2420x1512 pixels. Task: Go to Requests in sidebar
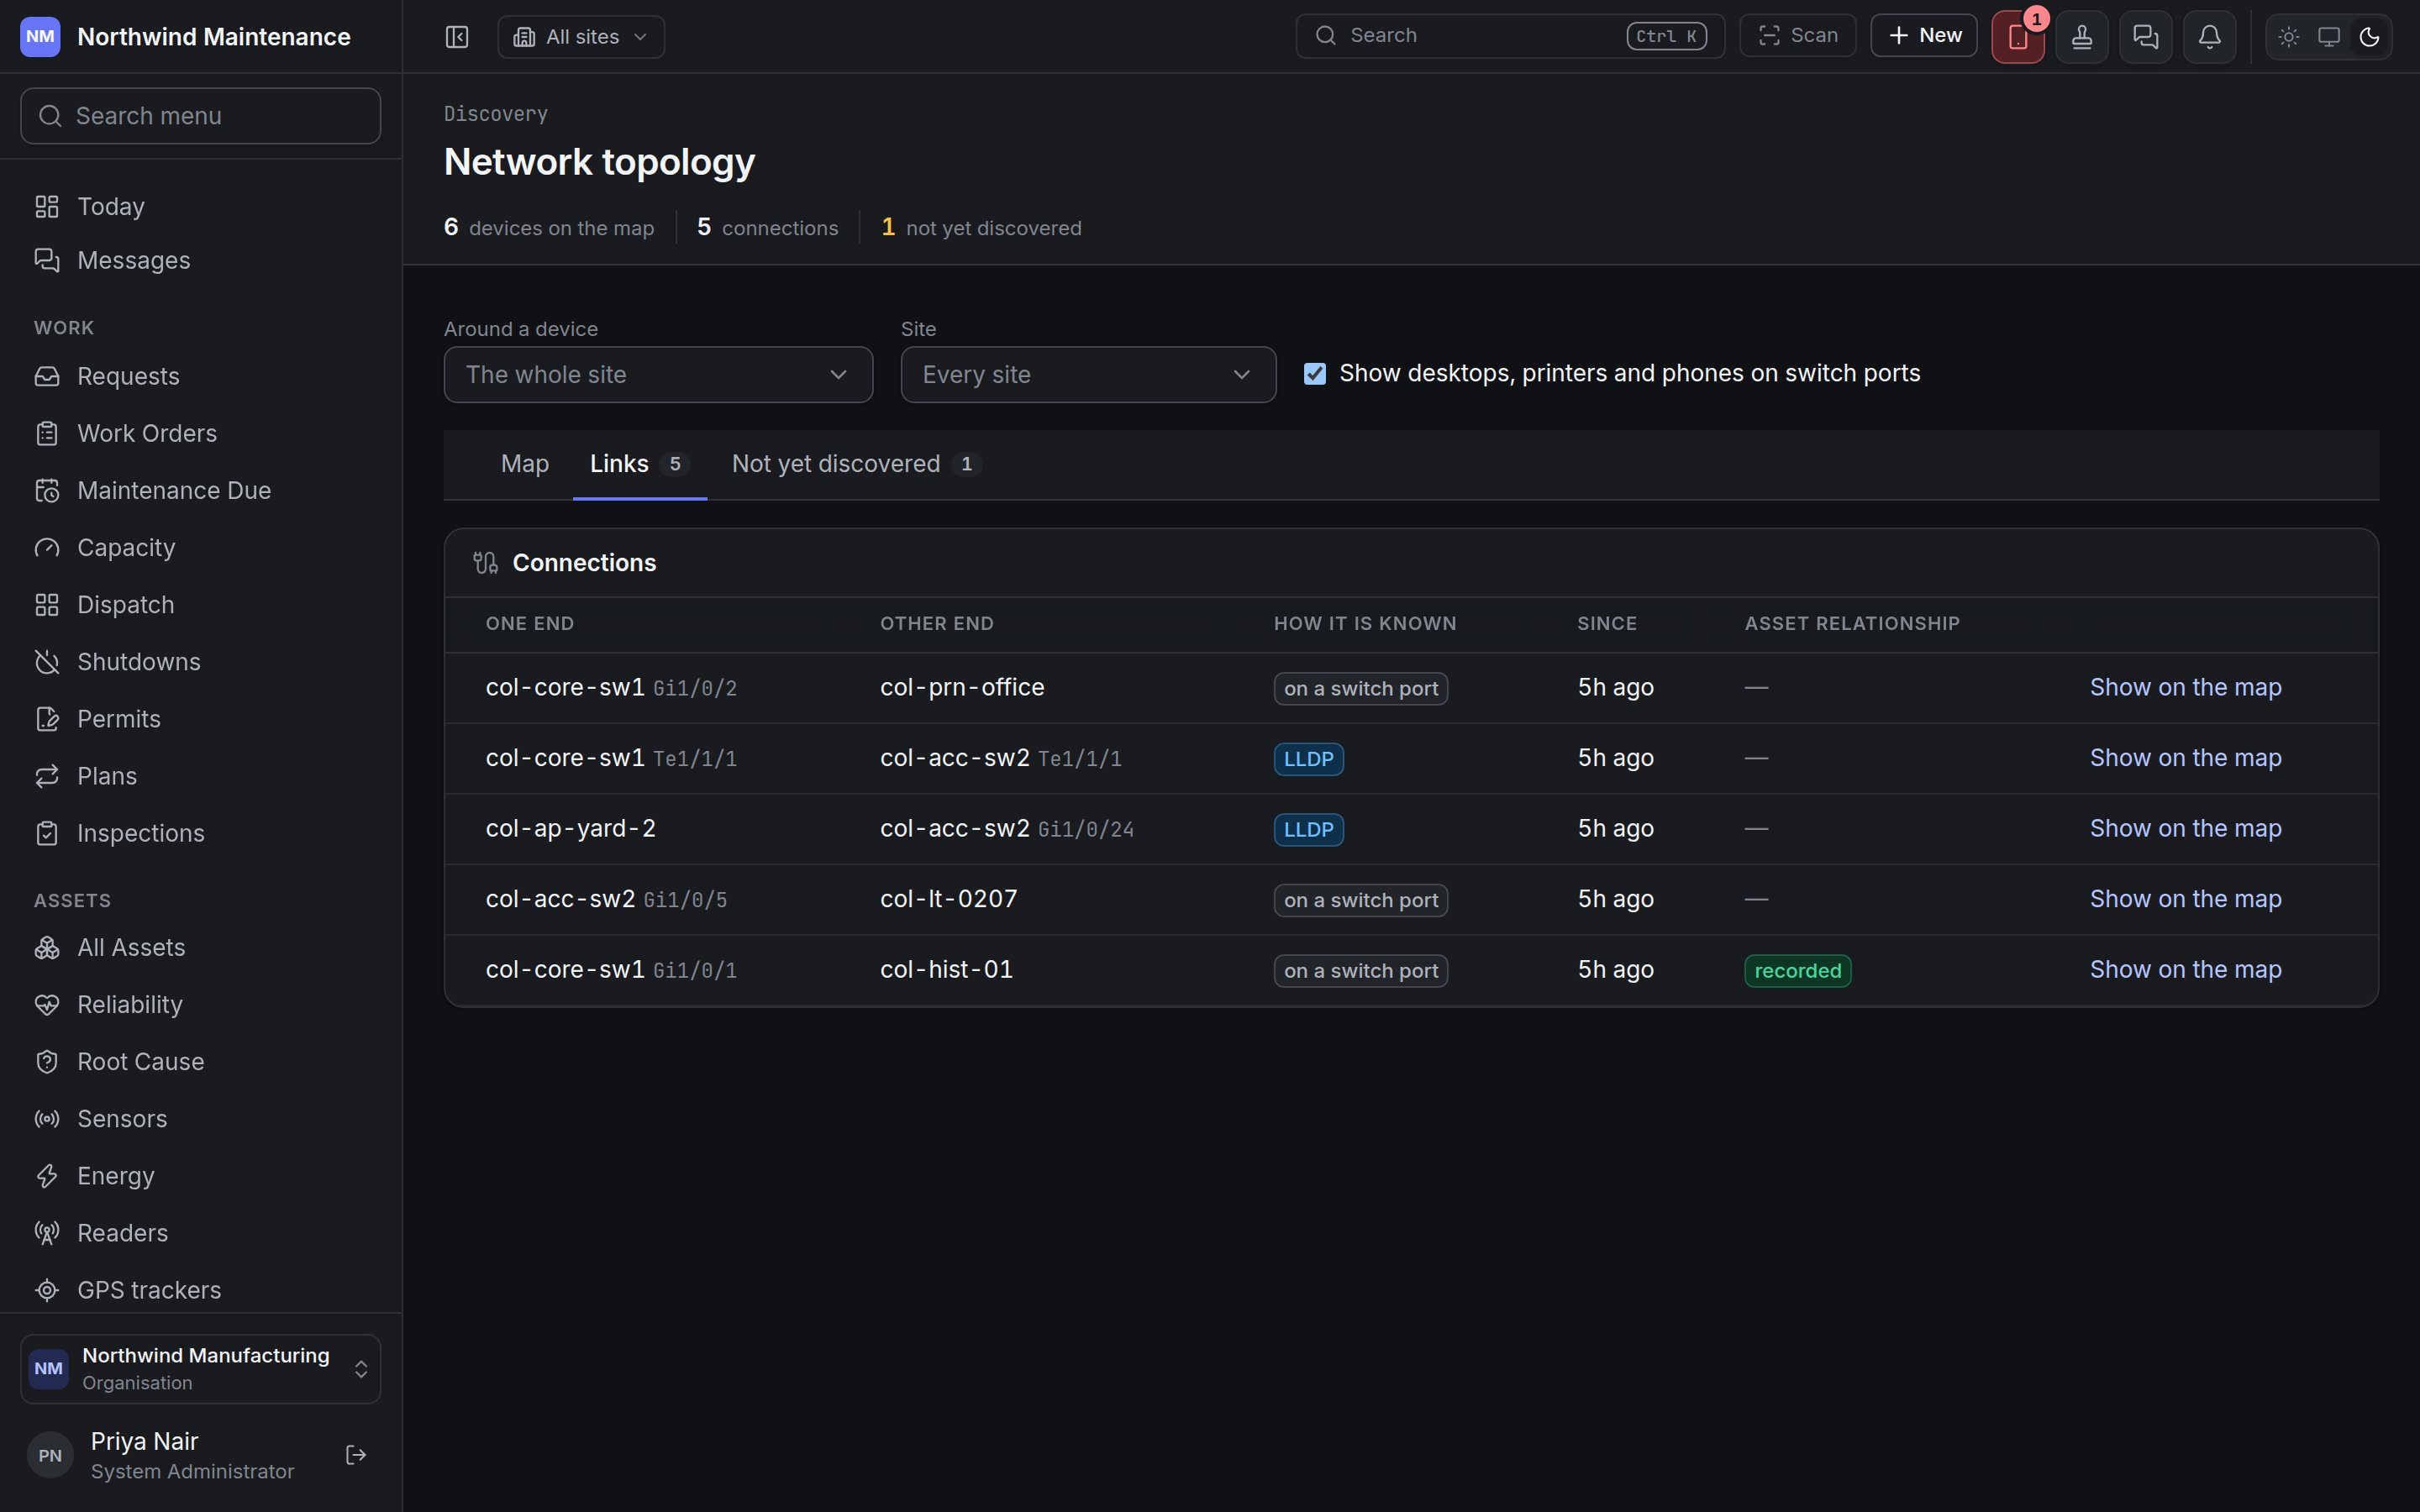pyautogui.click(x=200, y=376)
